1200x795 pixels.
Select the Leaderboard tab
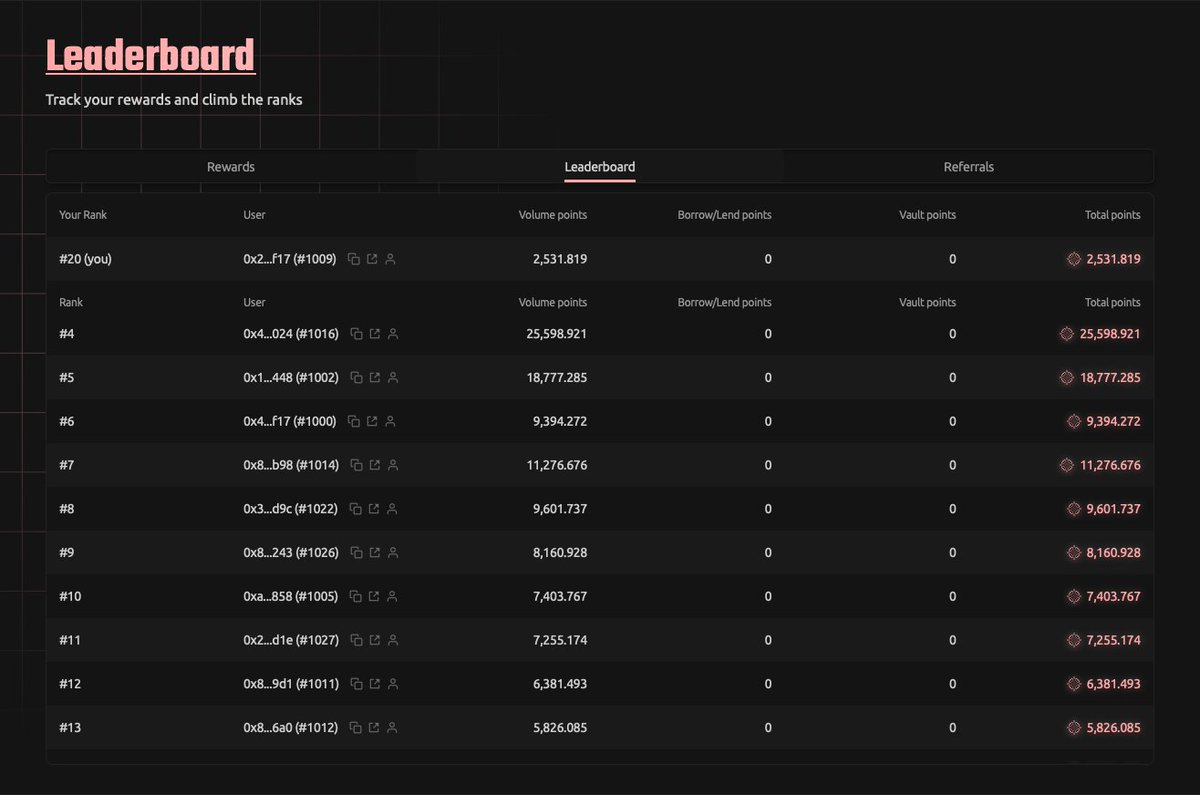click(600, 167)
